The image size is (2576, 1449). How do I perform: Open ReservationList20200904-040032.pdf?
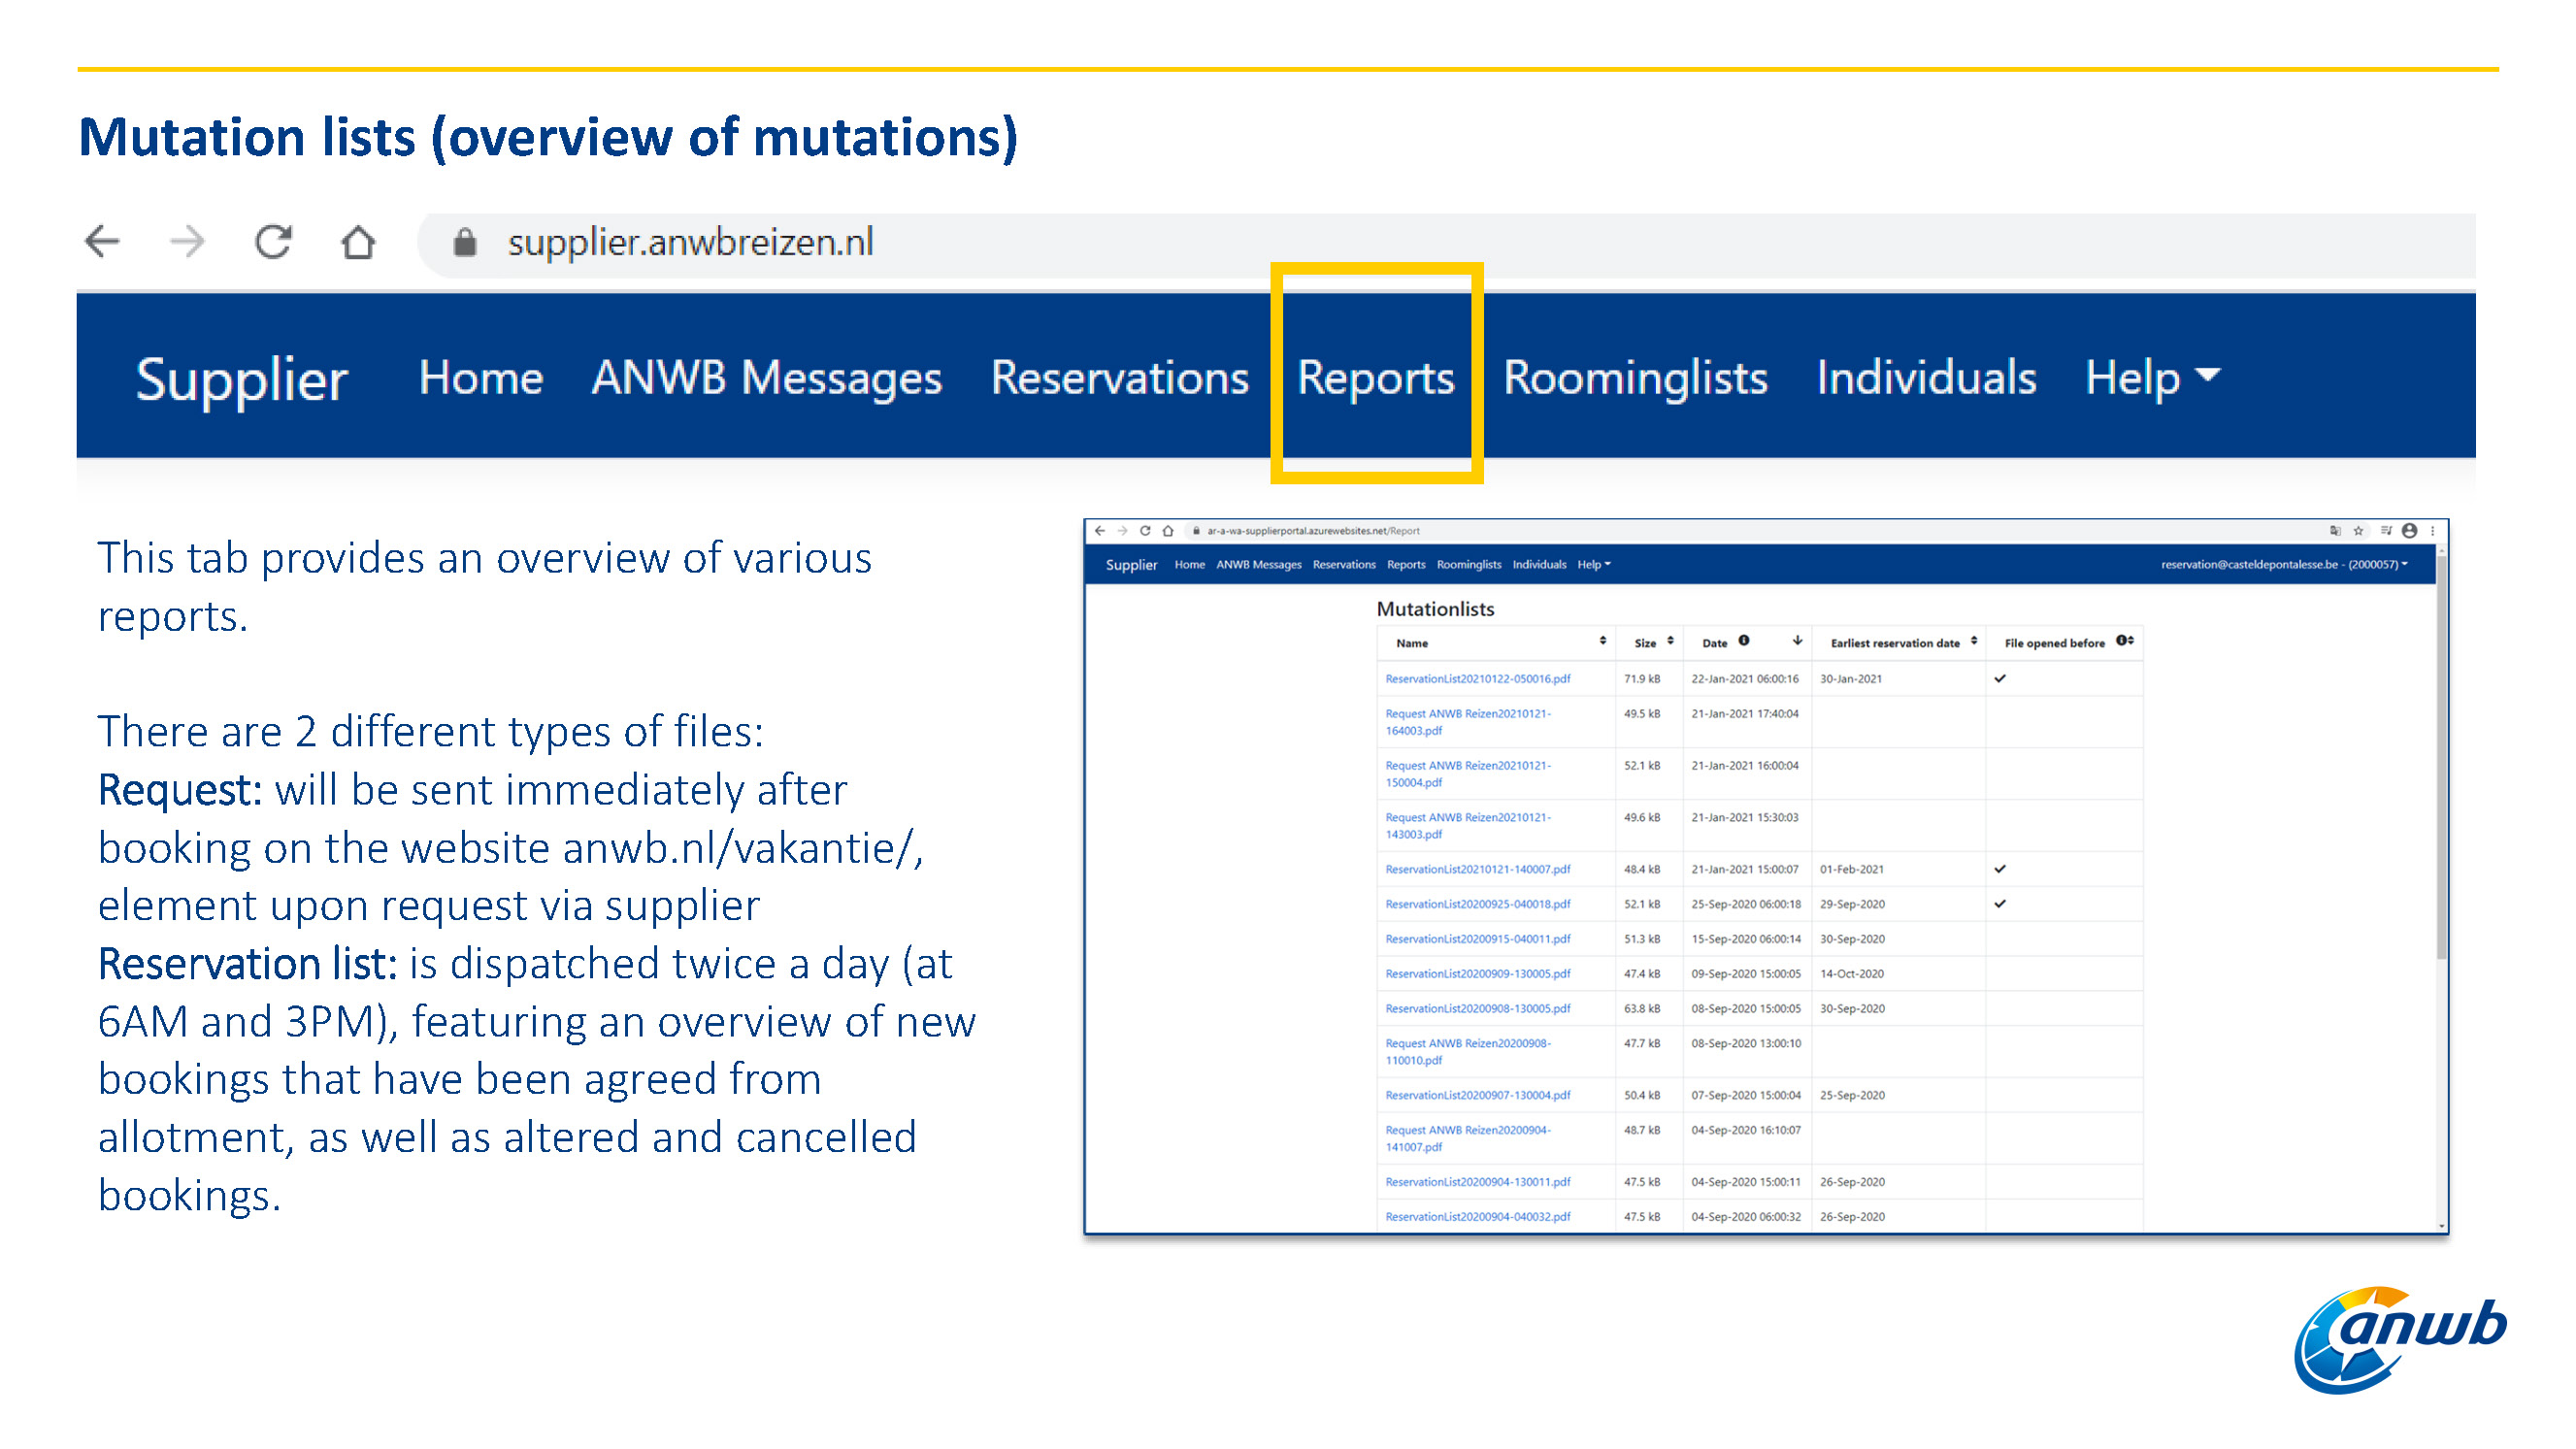[x=1477, y=1218]
